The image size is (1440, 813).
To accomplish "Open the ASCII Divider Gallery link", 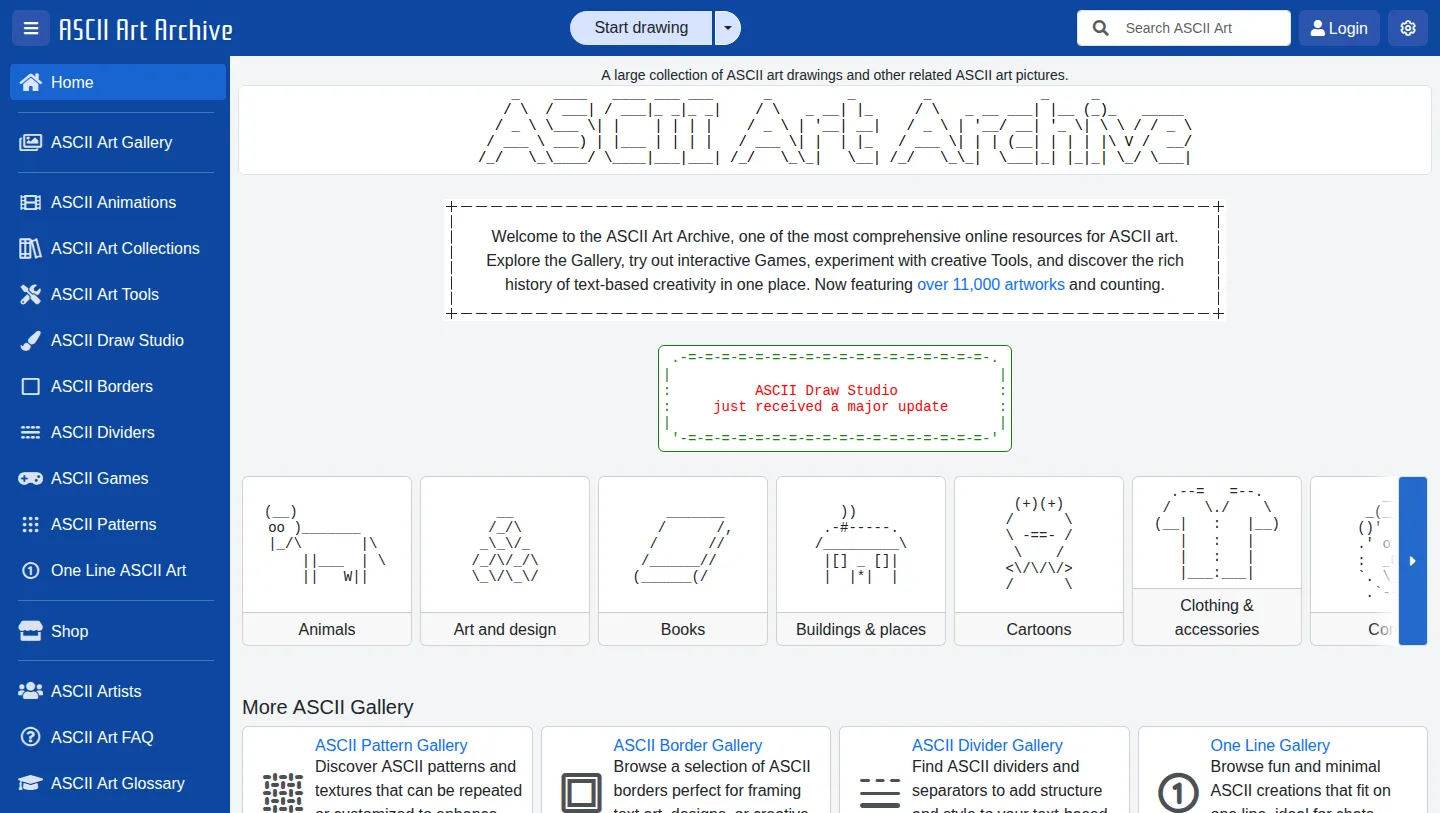I will [x=987, y=745].
